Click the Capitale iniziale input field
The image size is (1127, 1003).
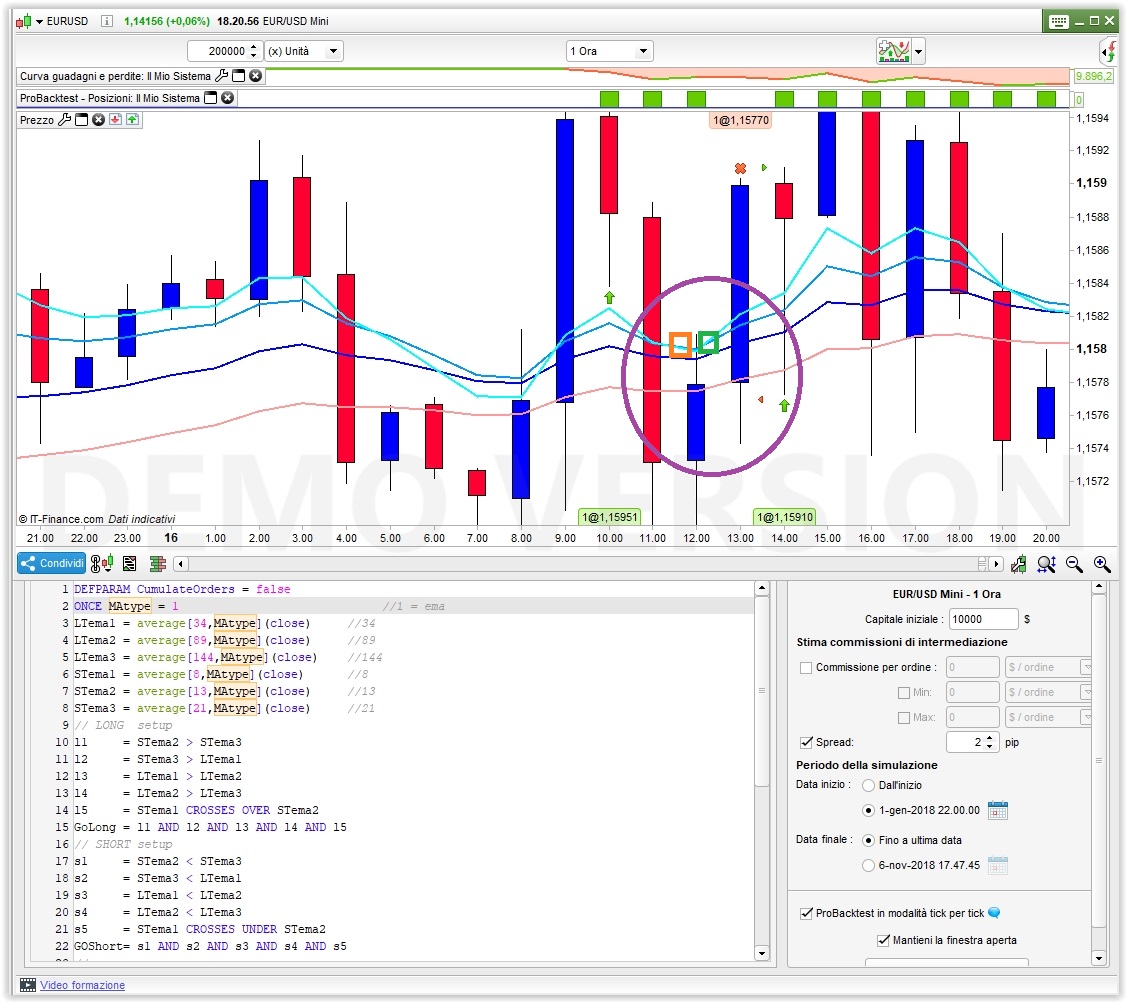point(984,619)
